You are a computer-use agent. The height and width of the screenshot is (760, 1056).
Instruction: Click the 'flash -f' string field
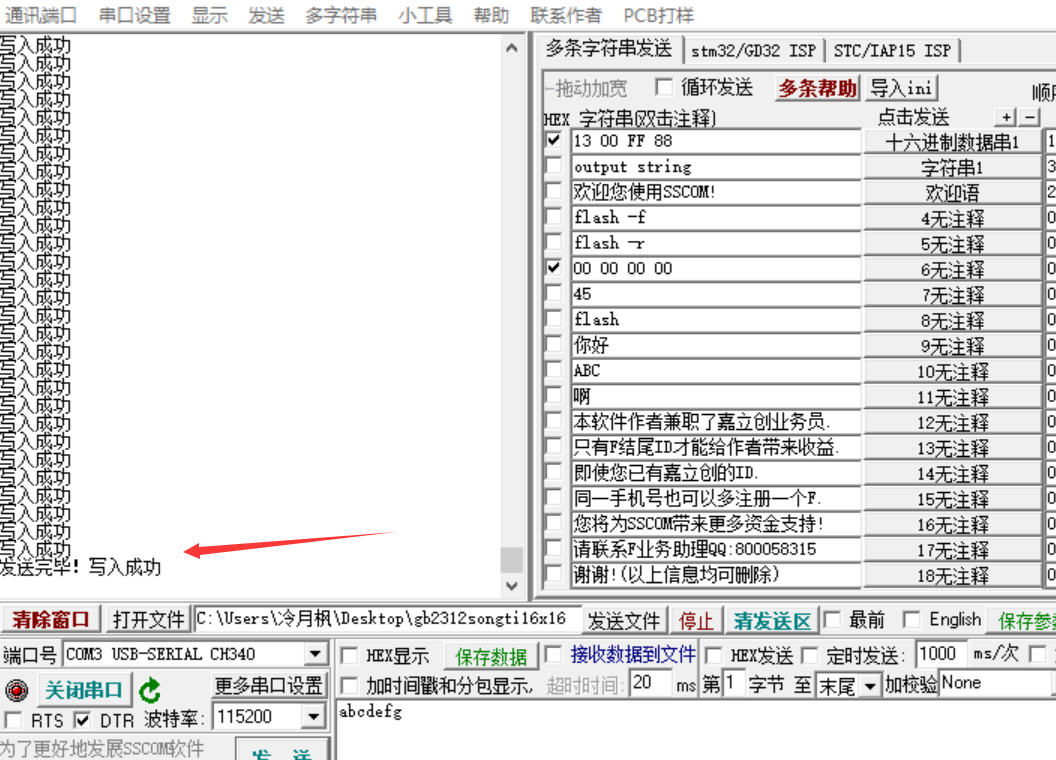(x=716, y=217)
